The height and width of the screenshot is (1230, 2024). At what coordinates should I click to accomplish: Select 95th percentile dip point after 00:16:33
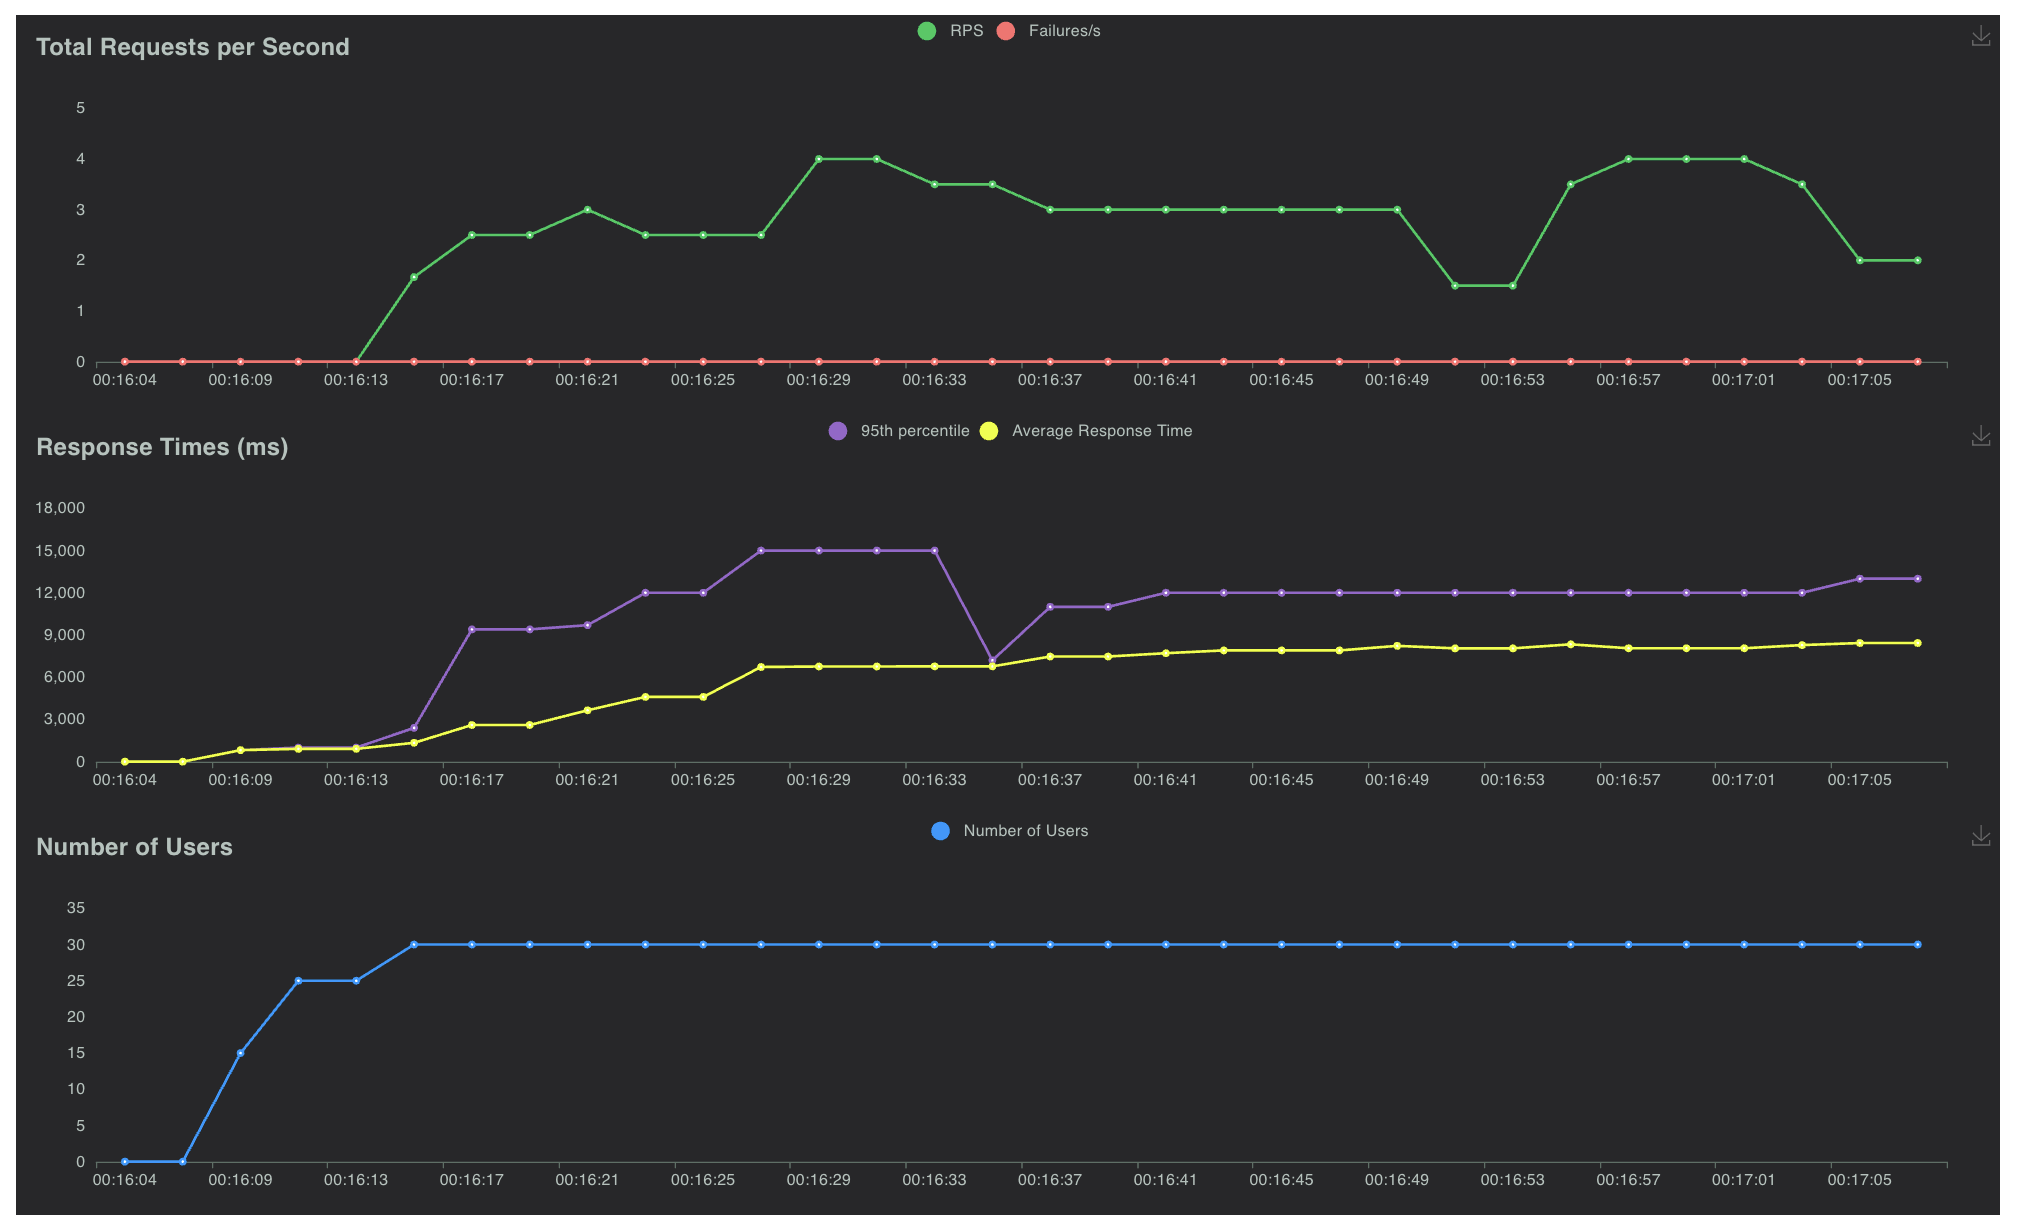pyautogui.click(x=992, y=661)
